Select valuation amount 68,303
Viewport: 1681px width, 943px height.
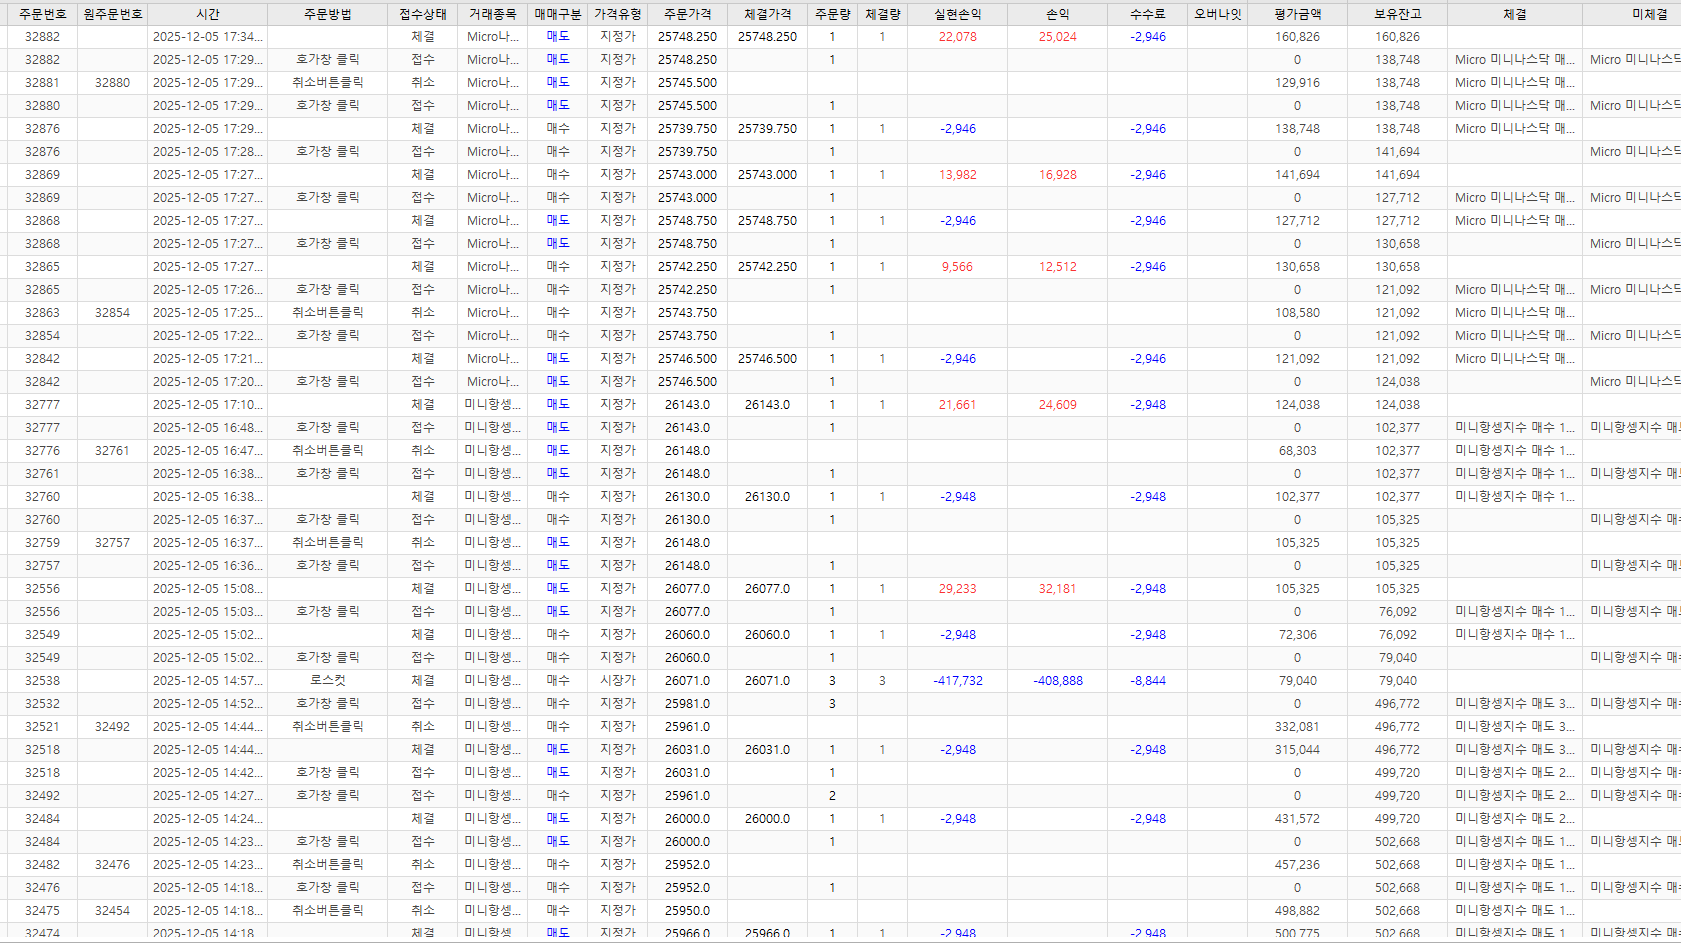click(x=1297, y=451)
